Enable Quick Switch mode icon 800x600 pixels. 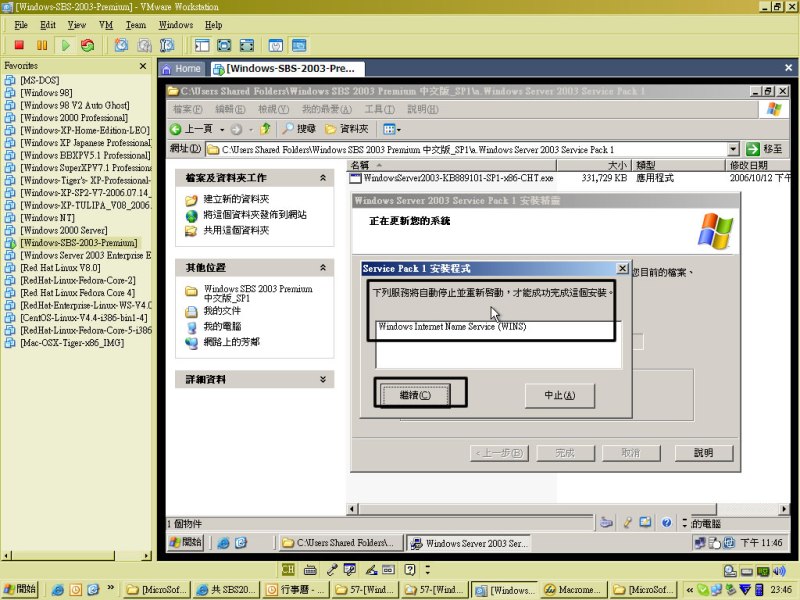coord(247,45)
